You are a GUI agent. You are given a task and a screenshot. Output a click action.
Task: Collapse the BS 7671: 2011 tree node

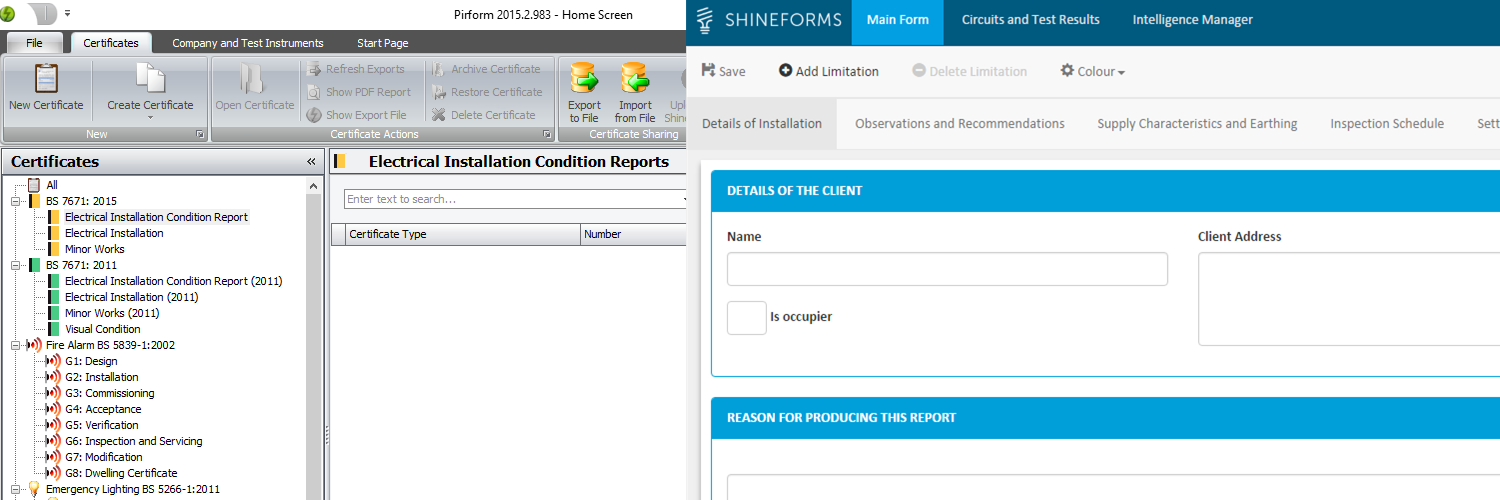(x=16, y=265)
